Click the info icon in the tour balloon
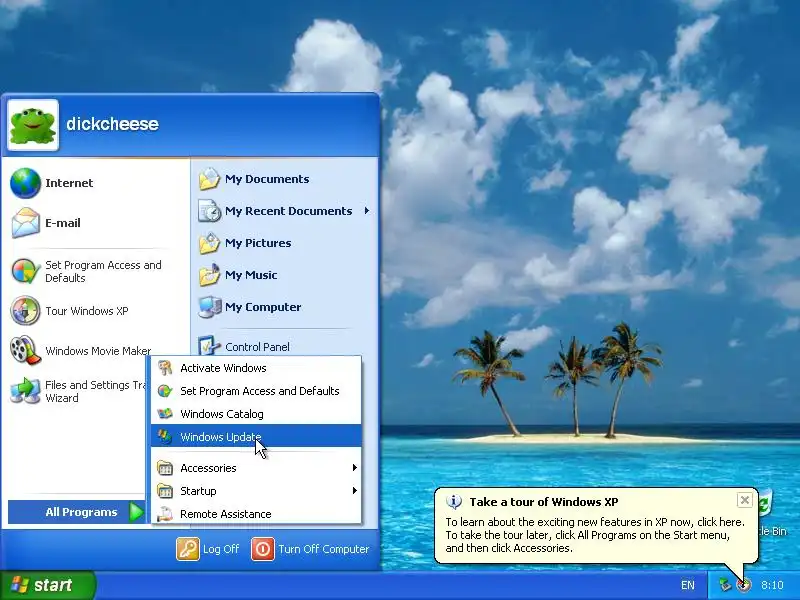This screenshot has width=800, height=600. coord(454,502)
